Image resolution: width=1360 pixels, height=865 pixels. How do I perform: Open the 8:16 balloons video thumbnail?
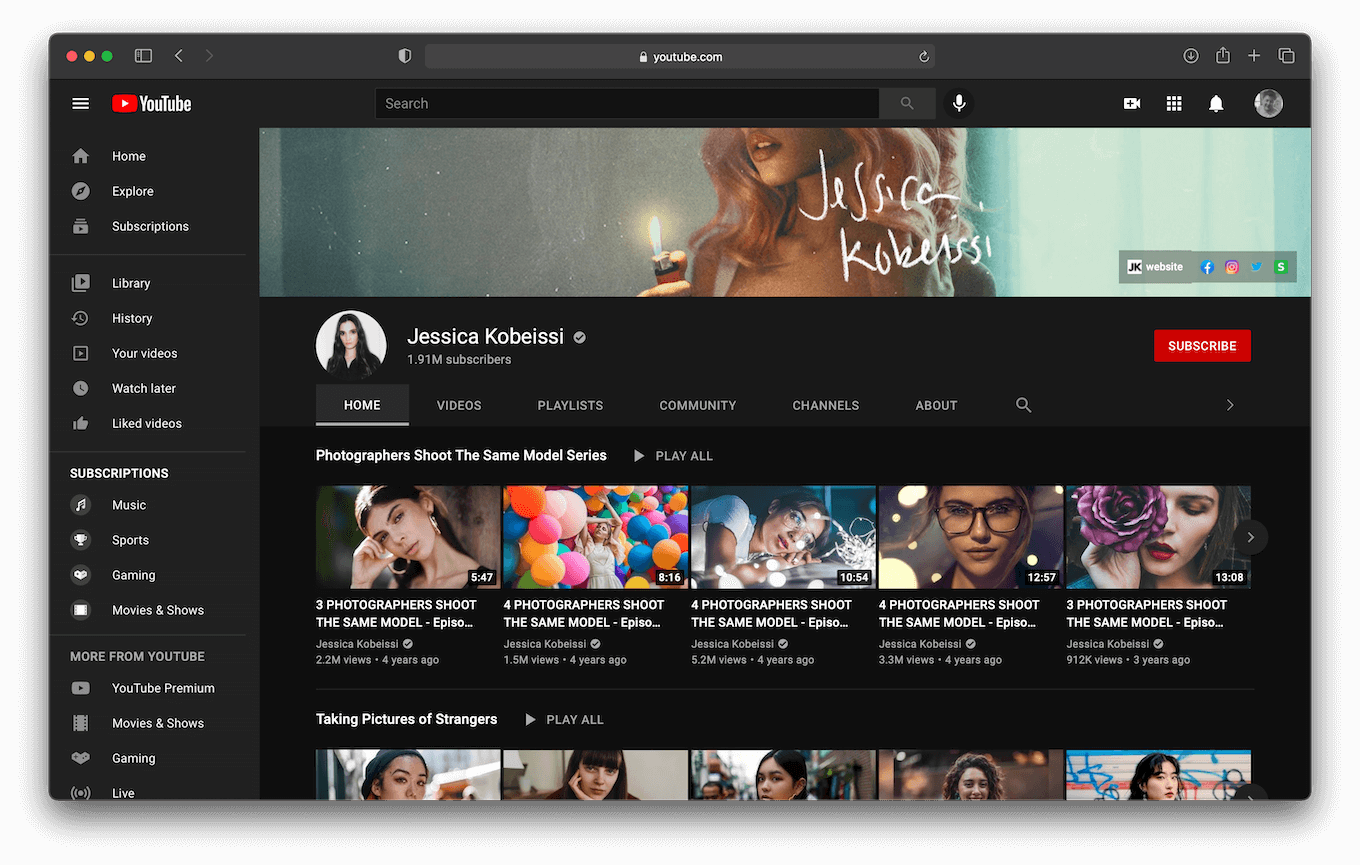coord(596,537)
